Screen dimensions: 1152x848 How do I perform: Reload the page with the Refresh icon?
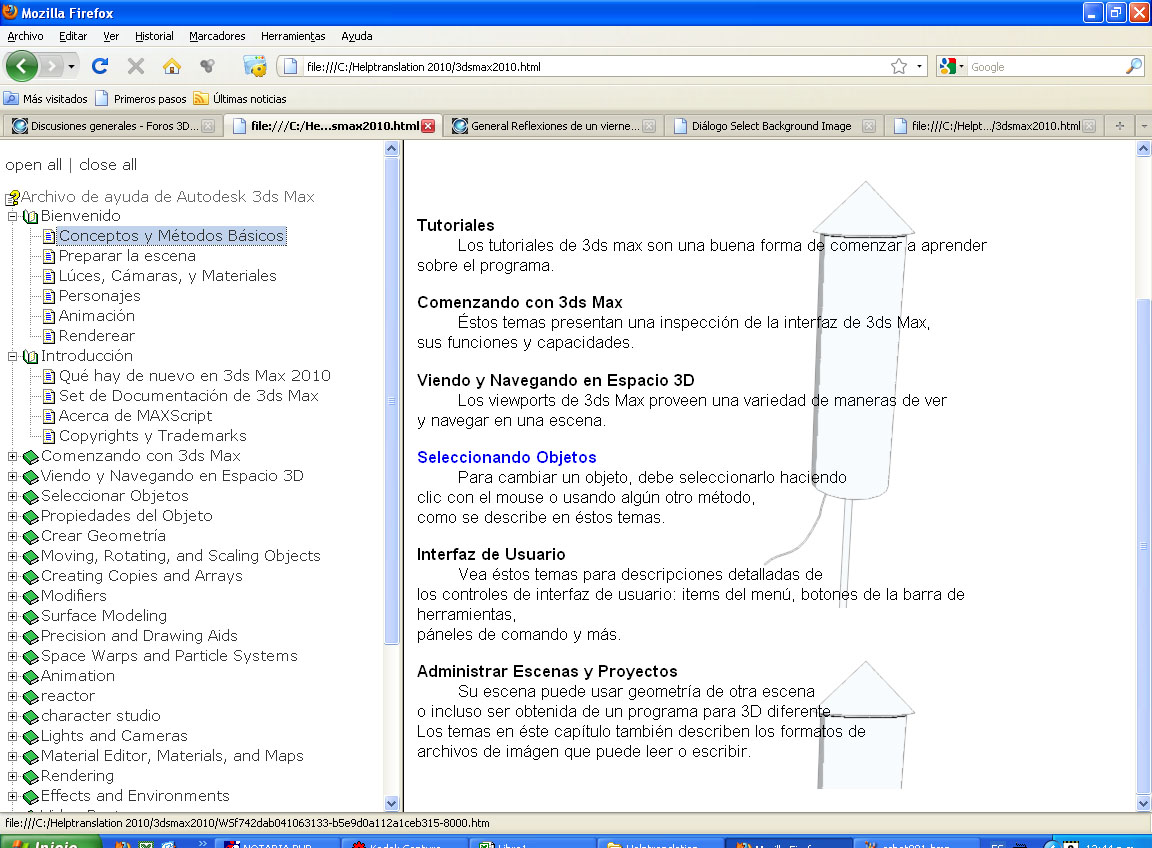[100, 66]
